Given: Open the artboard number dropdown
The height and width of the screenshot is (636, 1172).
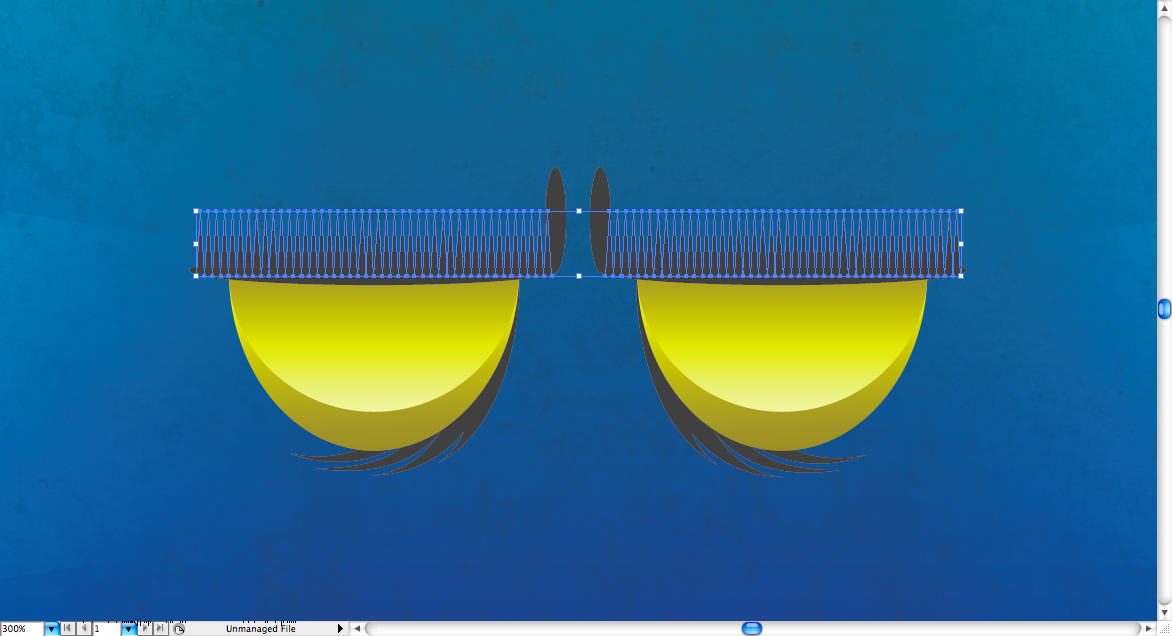Looking at the screenshot, I should click(128, 629).
